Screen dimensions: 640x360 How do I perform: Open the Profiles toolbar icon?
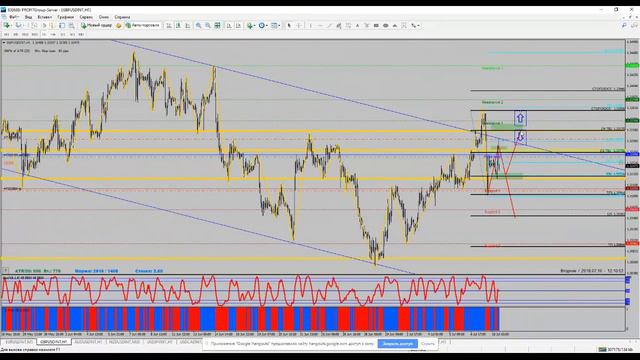(18, 25)
